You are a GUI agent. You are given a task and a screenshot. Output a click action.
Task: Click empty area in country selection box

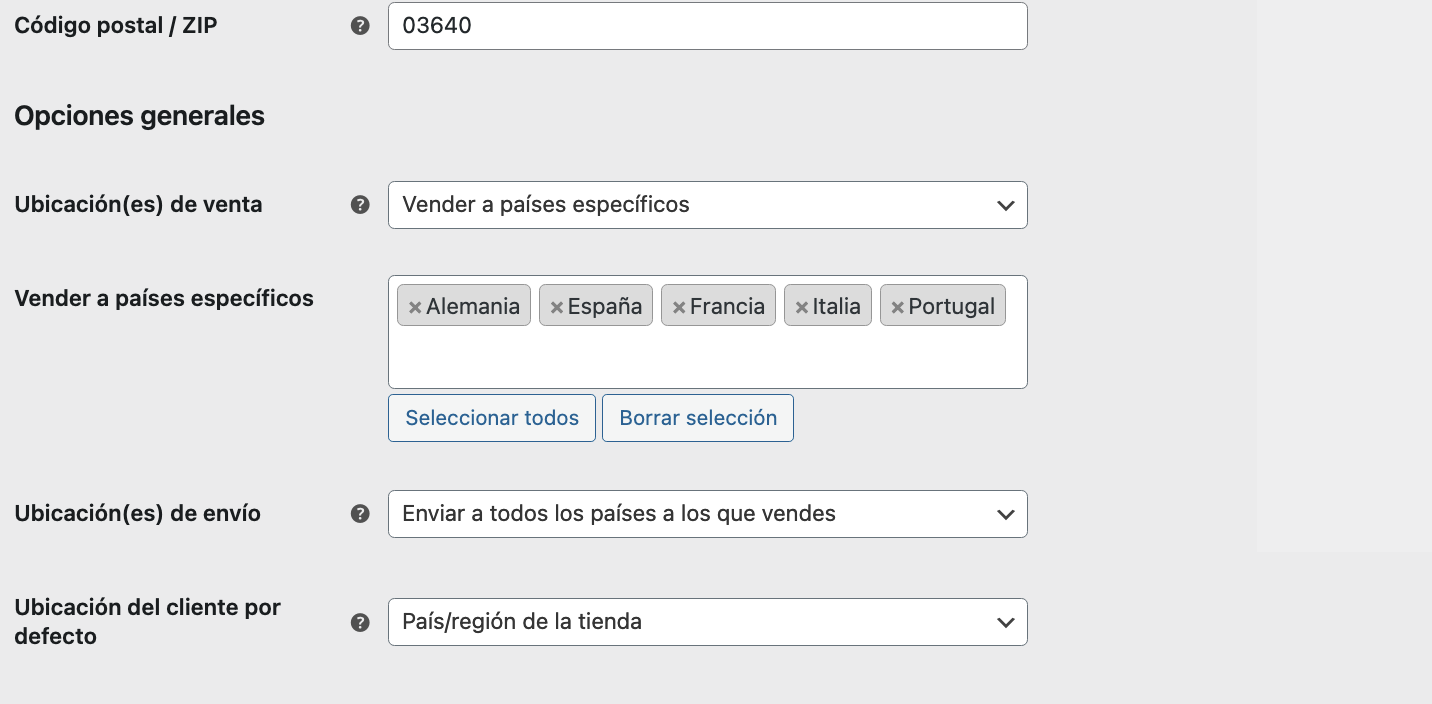707,358
